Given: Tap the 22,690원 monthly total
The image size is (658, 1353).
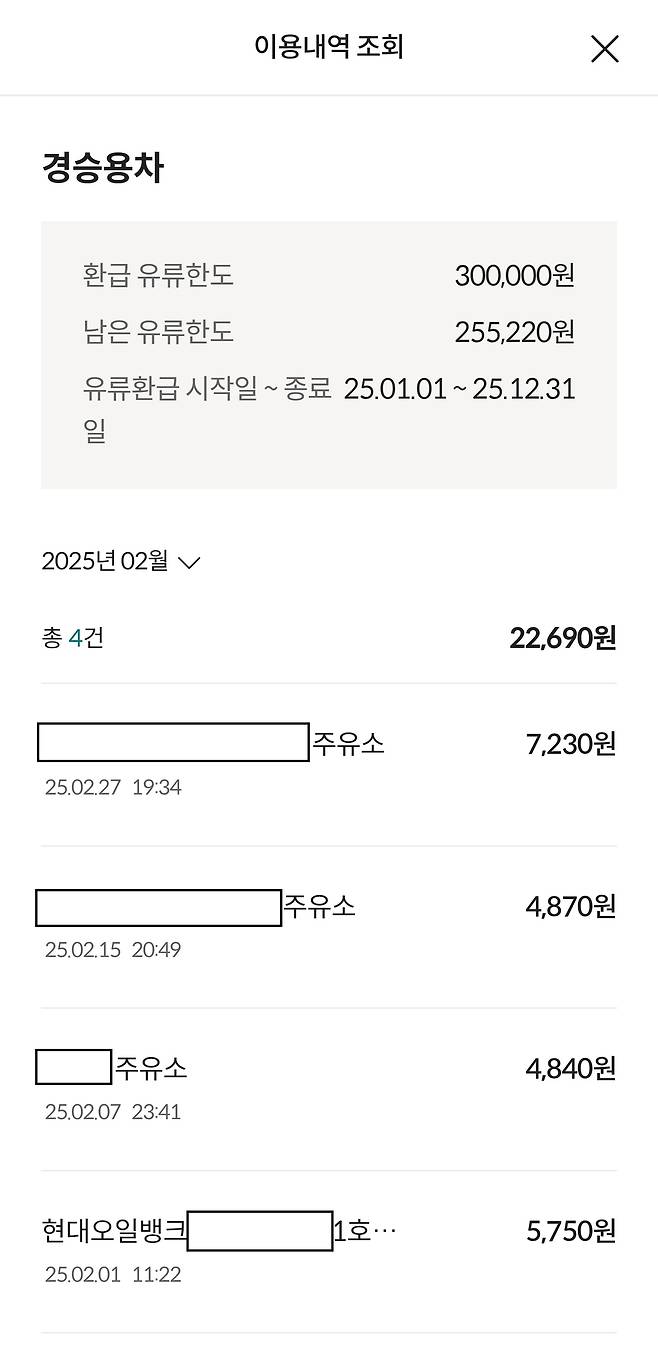Looking at the screenshot, I should (x=562, y=637).
